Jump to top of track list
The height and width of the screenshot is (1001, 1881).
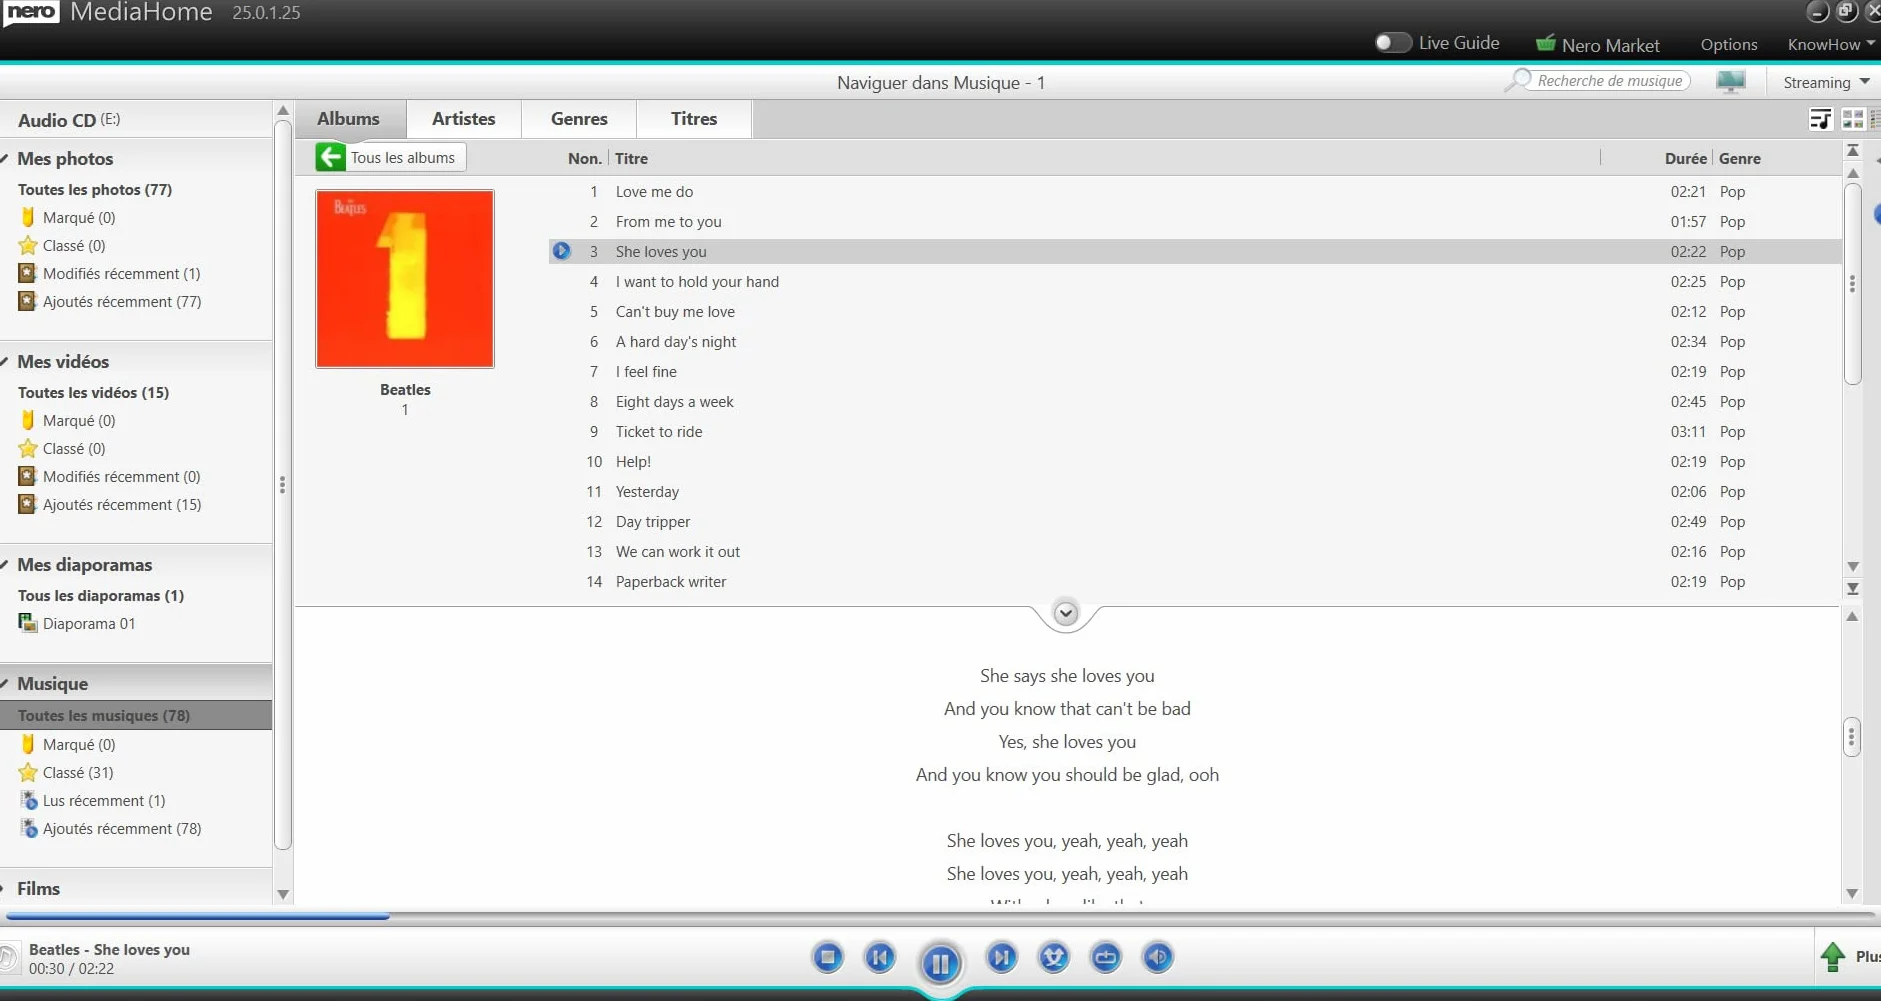pyautogui.click(x=1852, y=150)
